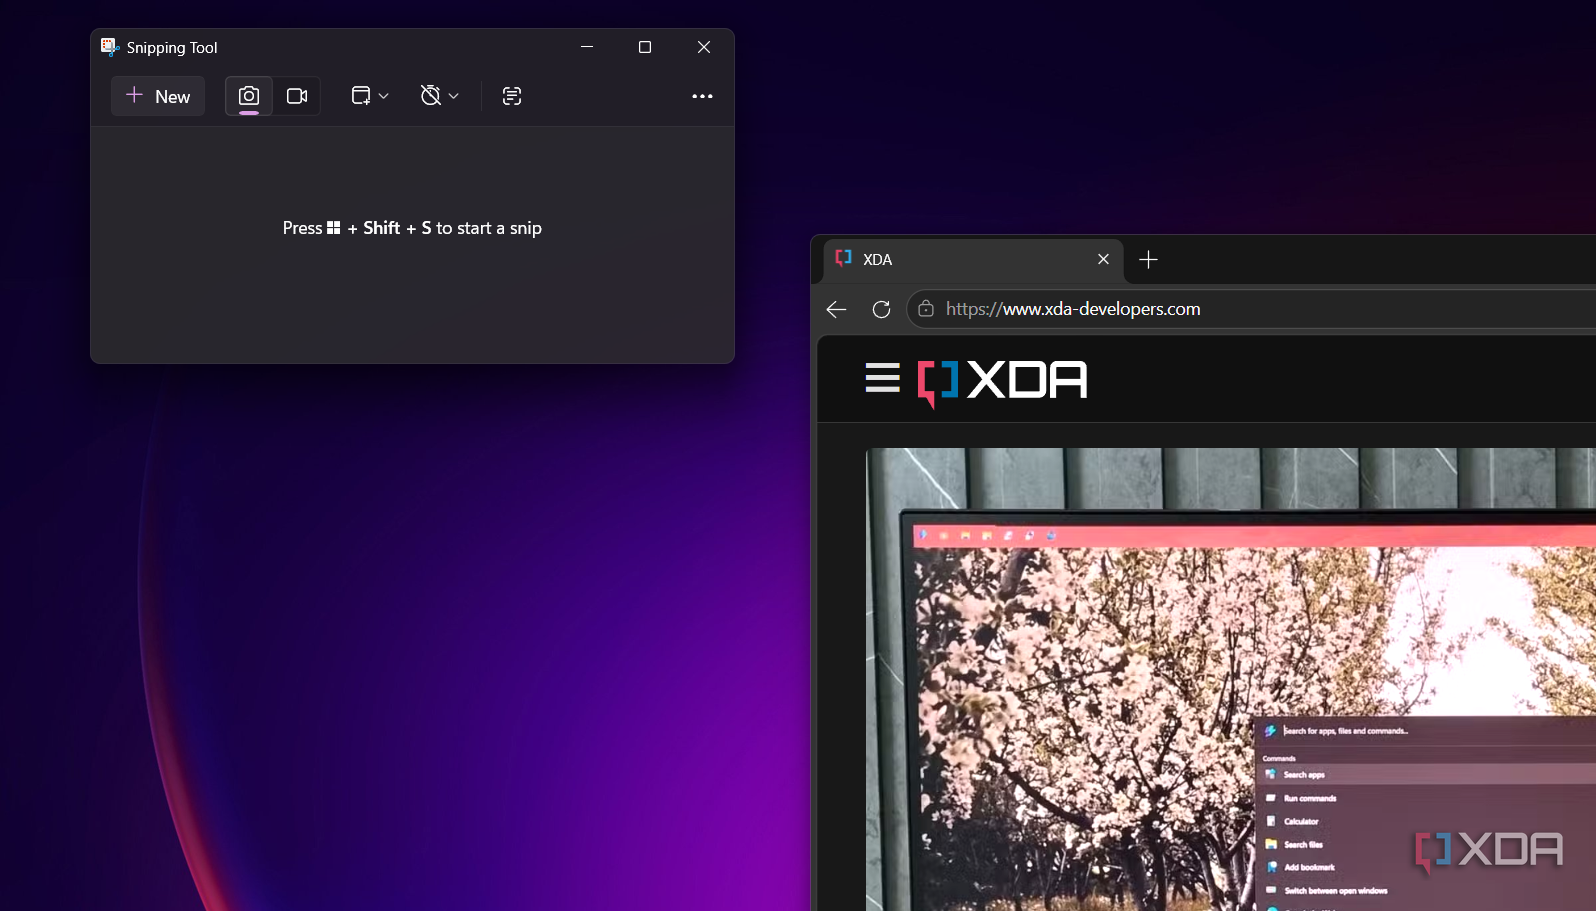This screenshot has height=911, width=1596.
Task: Minimize the Snipping Tool window
Action: (587, 47)
